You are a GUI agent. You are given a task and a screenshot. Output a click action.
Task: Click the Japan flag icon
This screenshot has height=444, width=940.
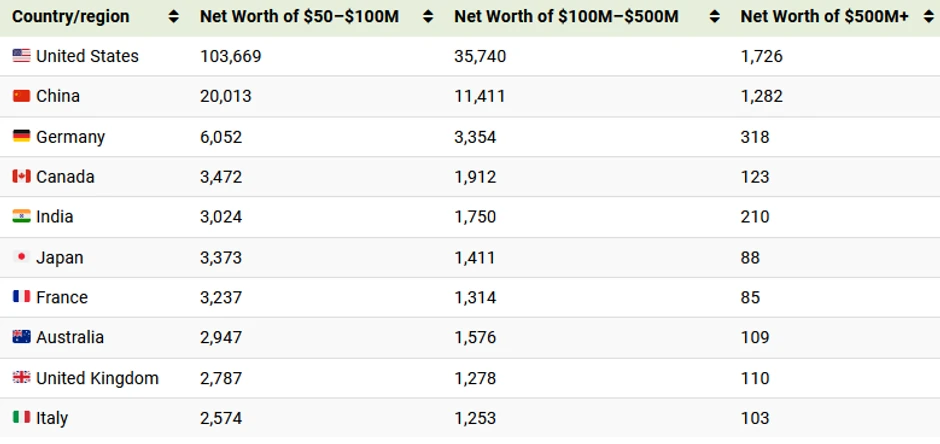21,257
